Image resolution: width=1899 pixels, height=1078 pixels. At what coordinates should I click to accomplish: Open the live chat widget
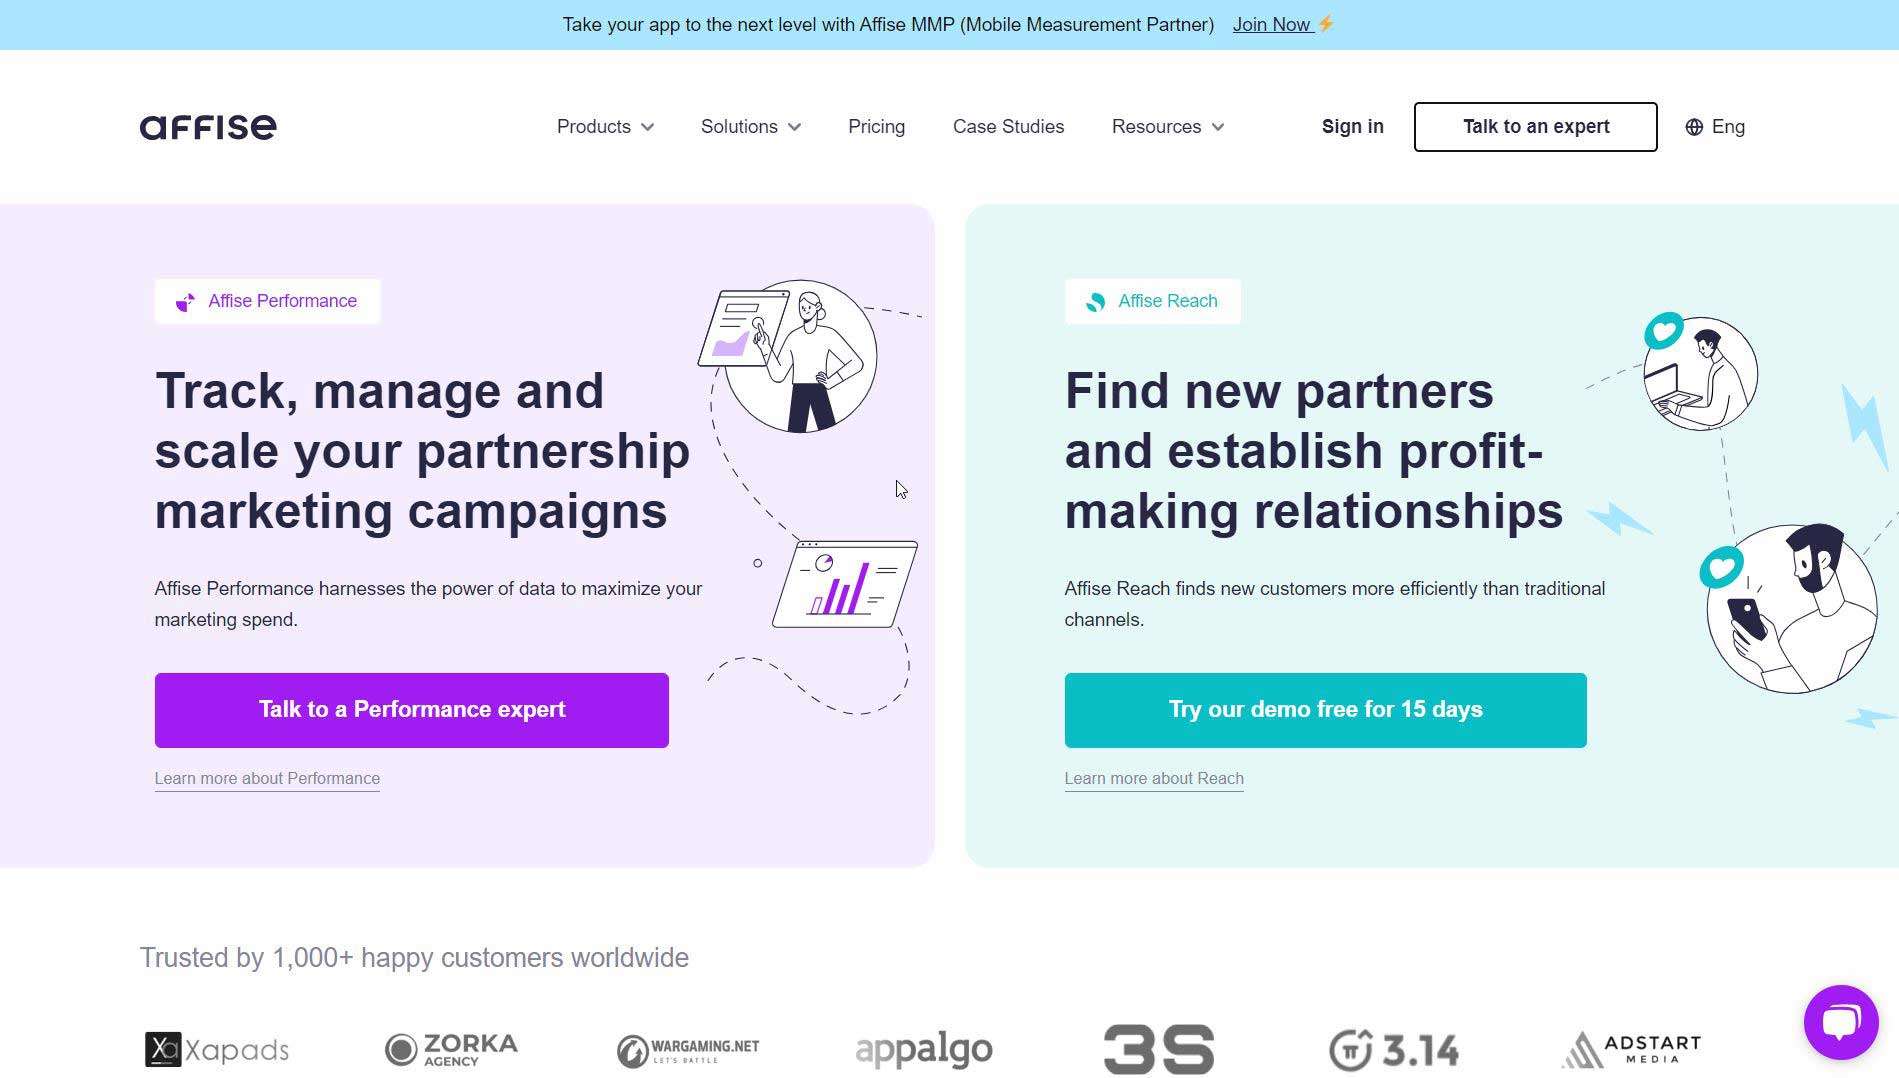[1840, 1022]
